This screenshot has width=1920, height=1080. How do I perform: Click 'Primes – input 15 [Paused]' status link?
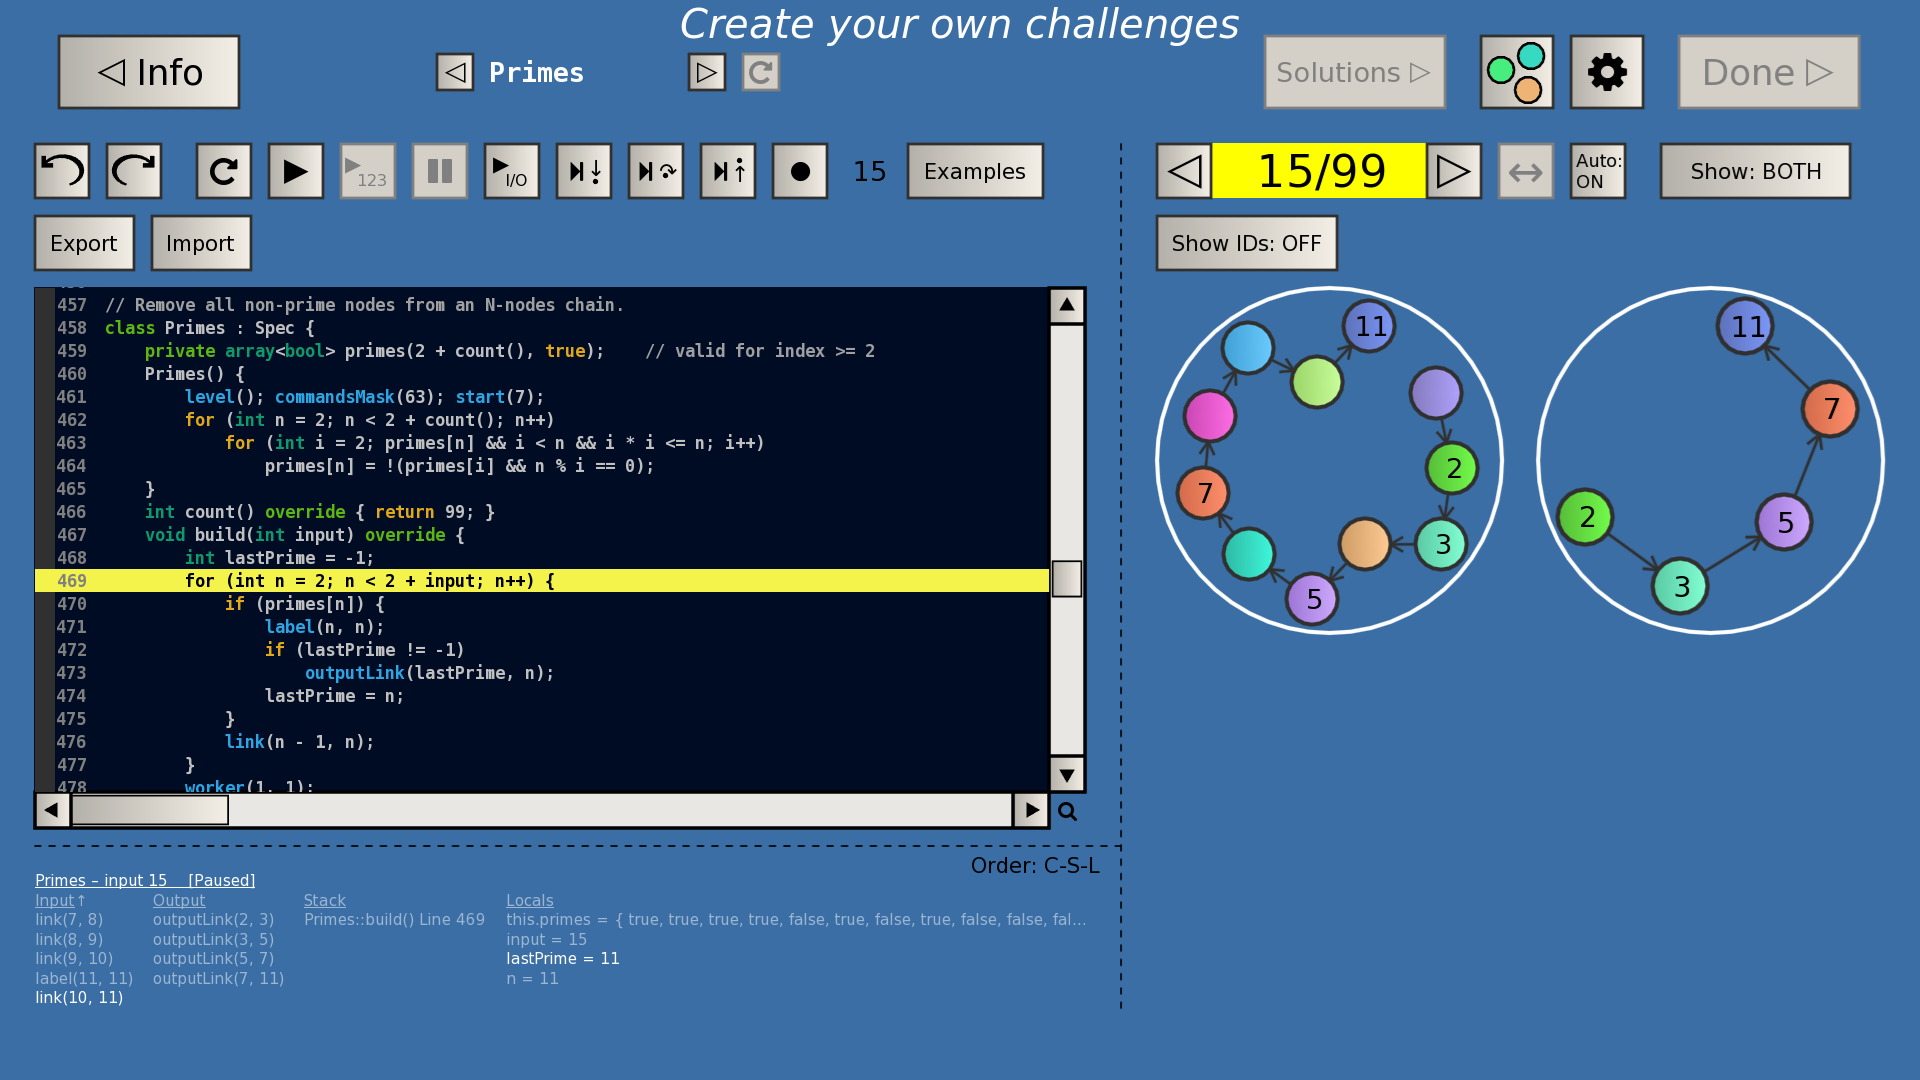[x=145, y=880]
